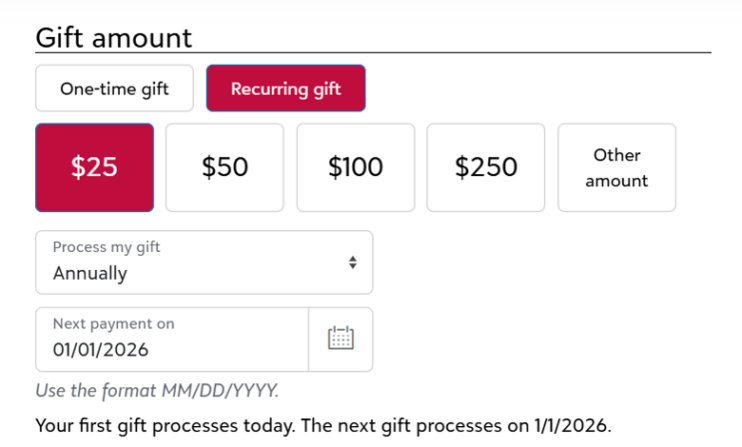Select the Recurring gift option
This screenshot has width=742, height=447.
point(286,88)
